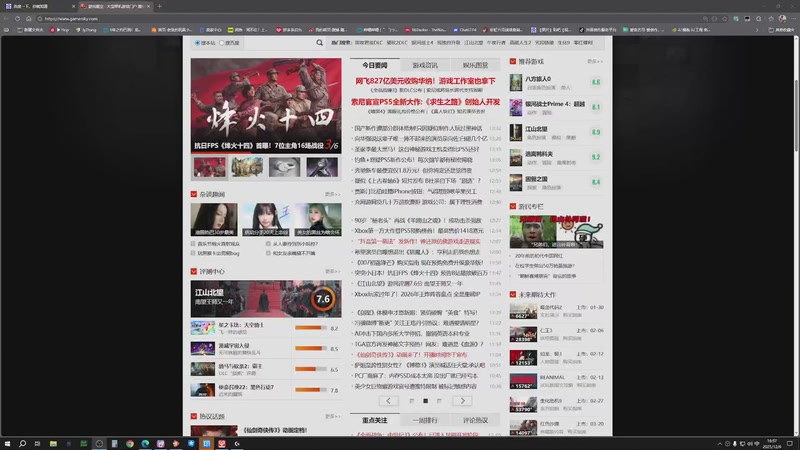This screenshot has height=450, width=800.
Task: Click the 8.2 orange rating bar
Action: [x=311, y=328]
